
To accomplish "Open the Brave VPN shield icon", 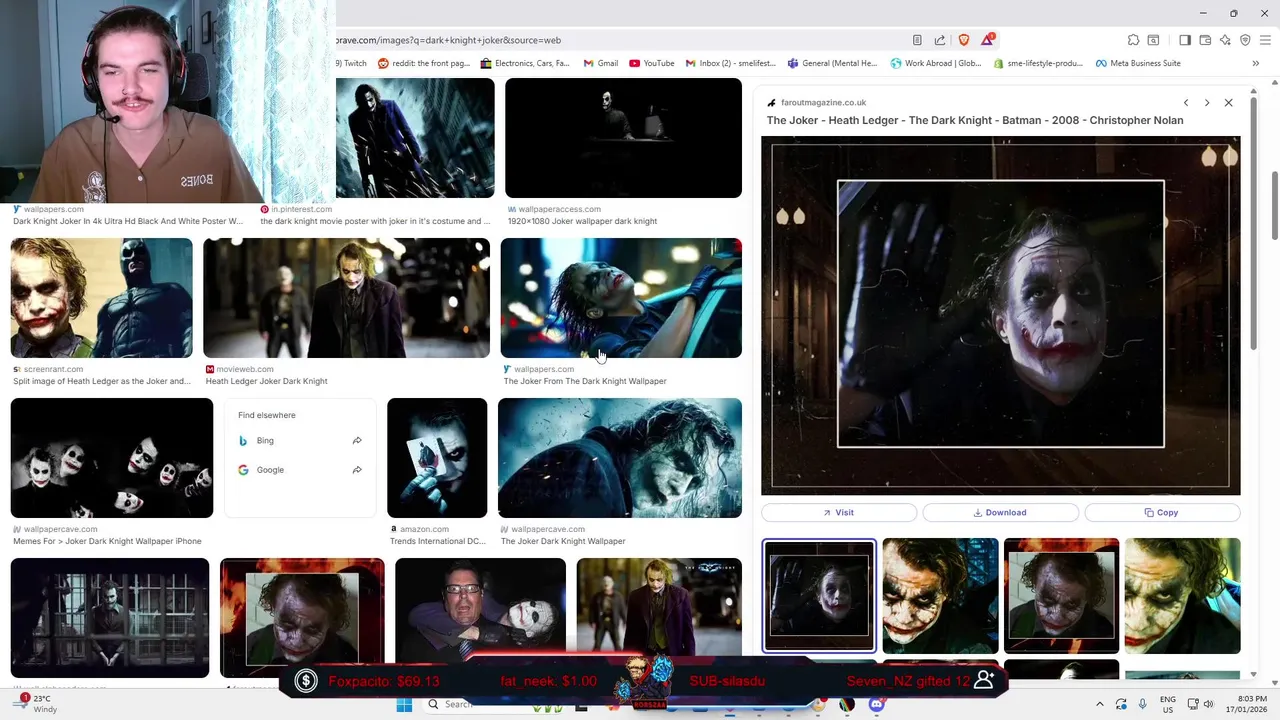I will [x=1245, y=40].
